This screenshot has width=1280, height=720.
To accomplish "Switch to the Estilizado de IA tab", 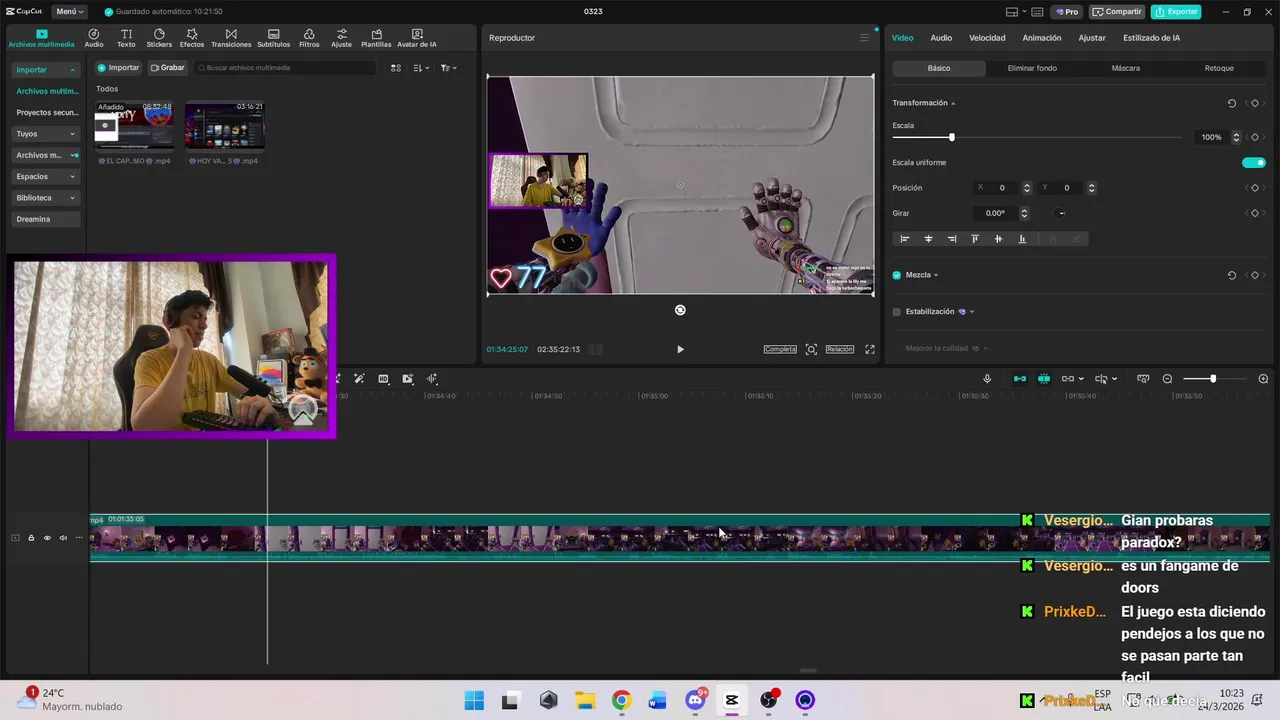I will point(1151,38).
